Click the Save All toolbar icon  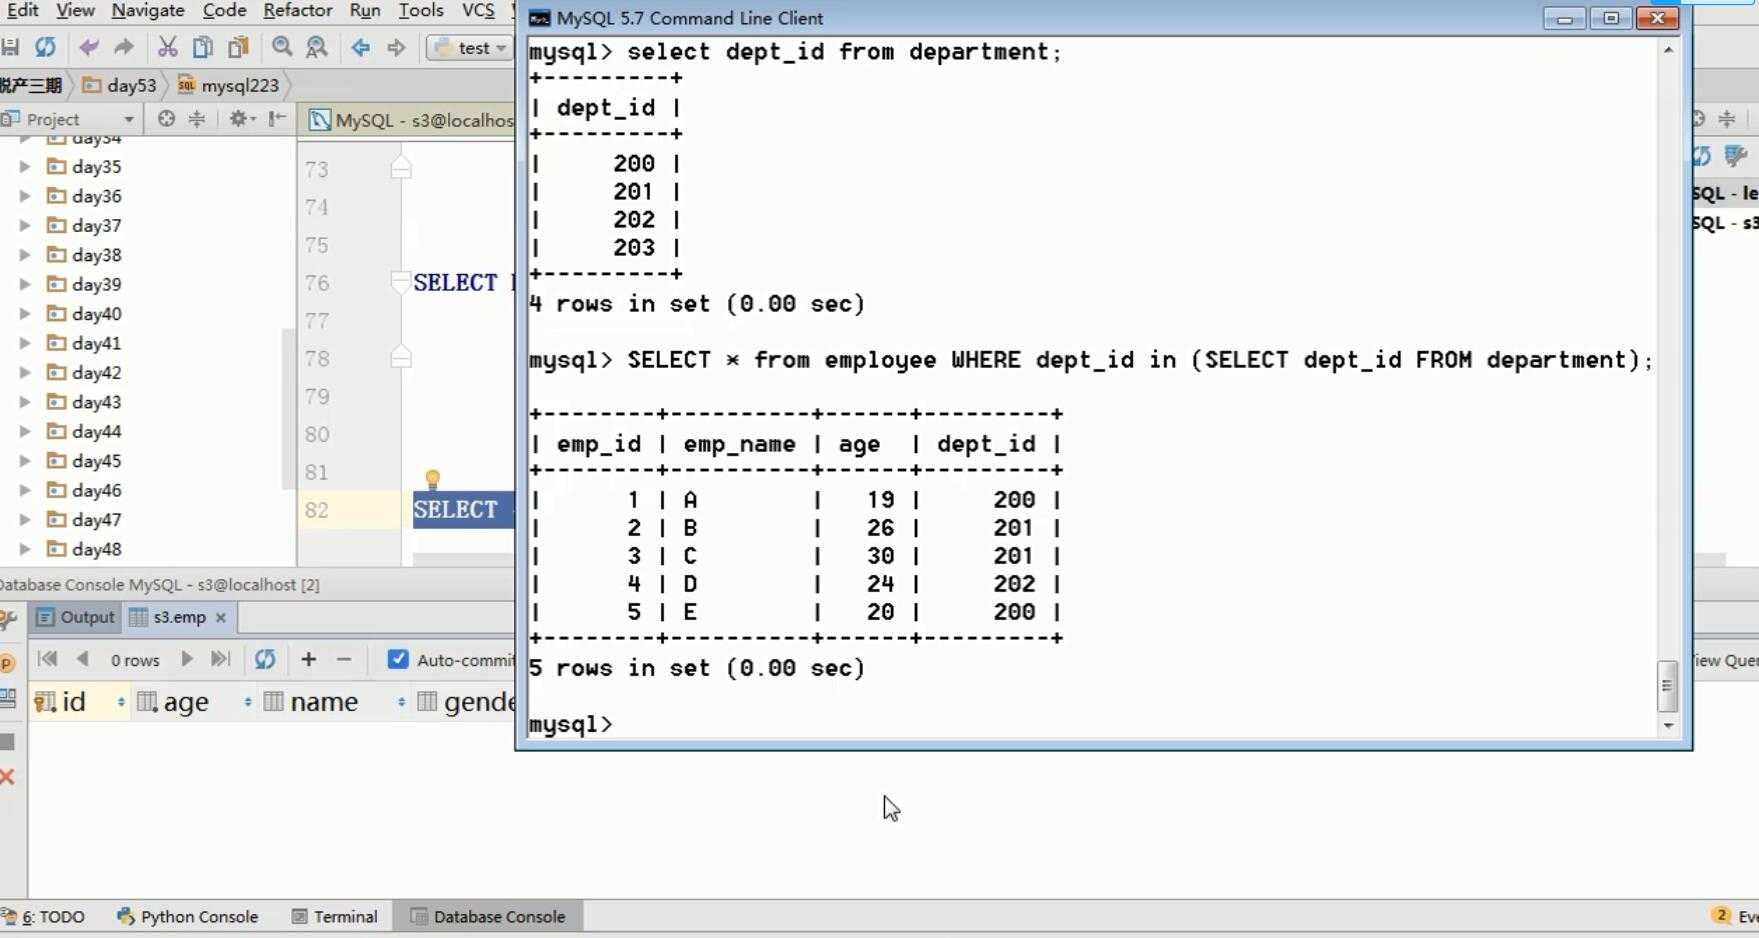10,47
